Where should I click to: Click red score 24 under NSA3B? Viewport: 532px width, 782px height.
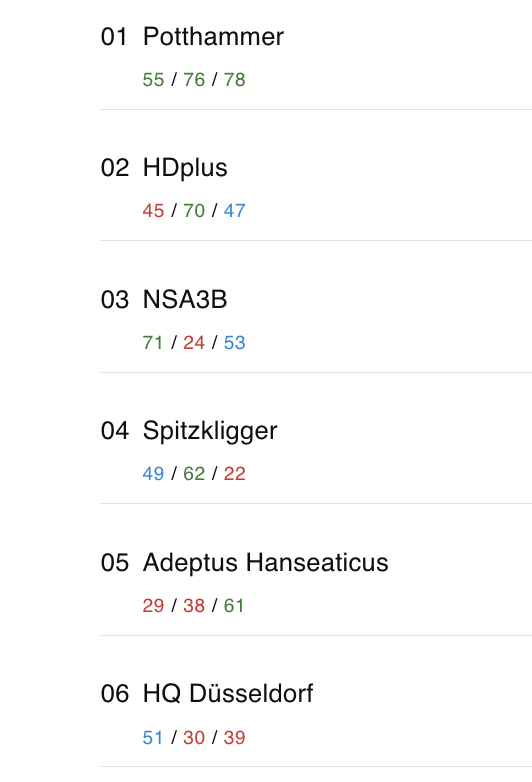pyautogui.click(x=194, y=343)
